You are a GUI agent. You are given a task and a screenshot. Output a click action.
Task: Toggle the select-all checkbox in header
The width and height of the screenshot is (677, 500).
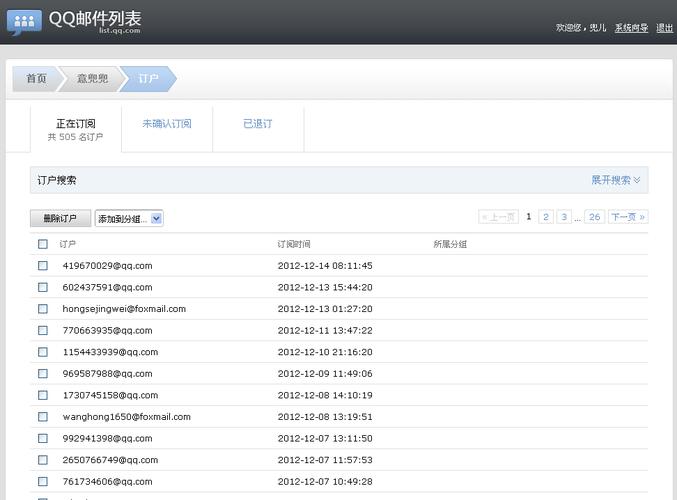pos(43,244)
